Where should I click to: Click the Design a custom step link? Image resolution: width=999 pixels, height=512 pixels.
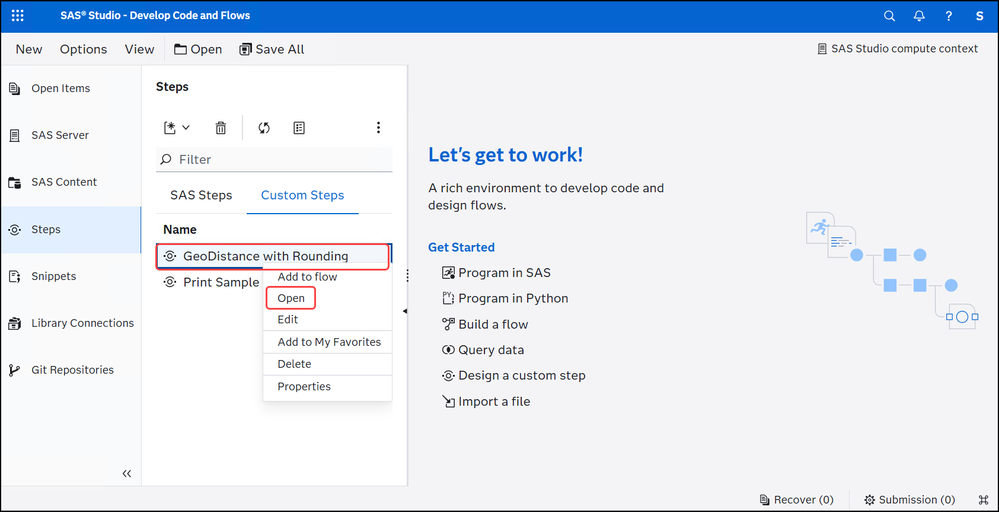pyautogui.click(x=514, y=376)
